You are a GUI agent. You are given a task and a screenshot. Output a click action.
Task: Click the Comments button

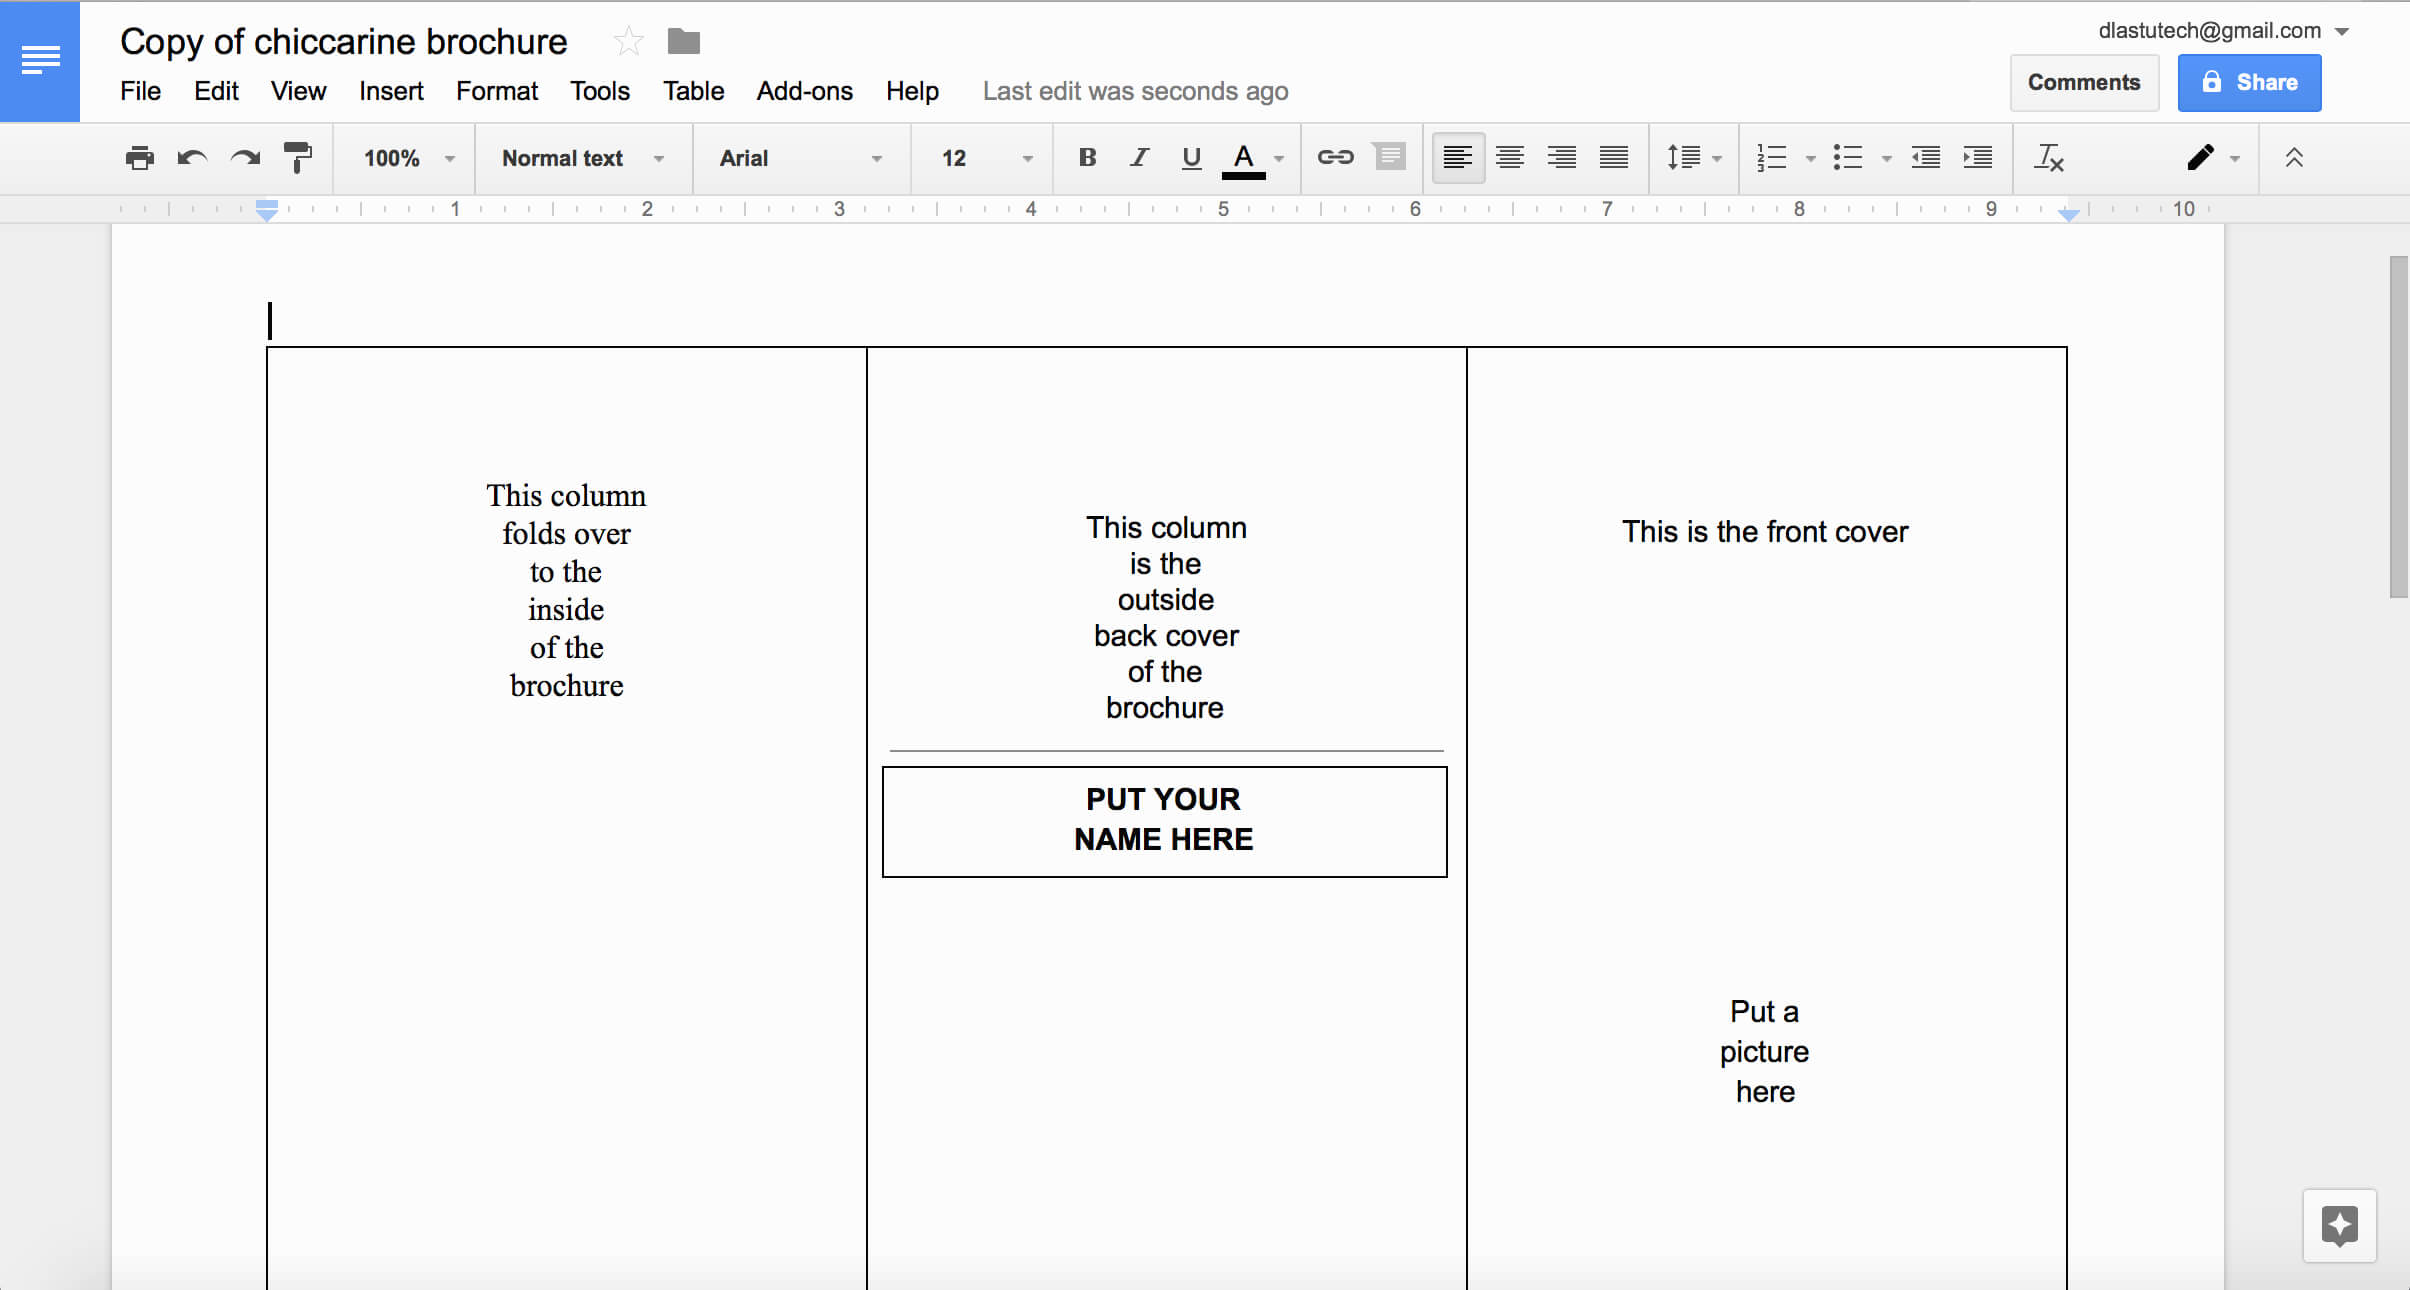point(2083,81)
